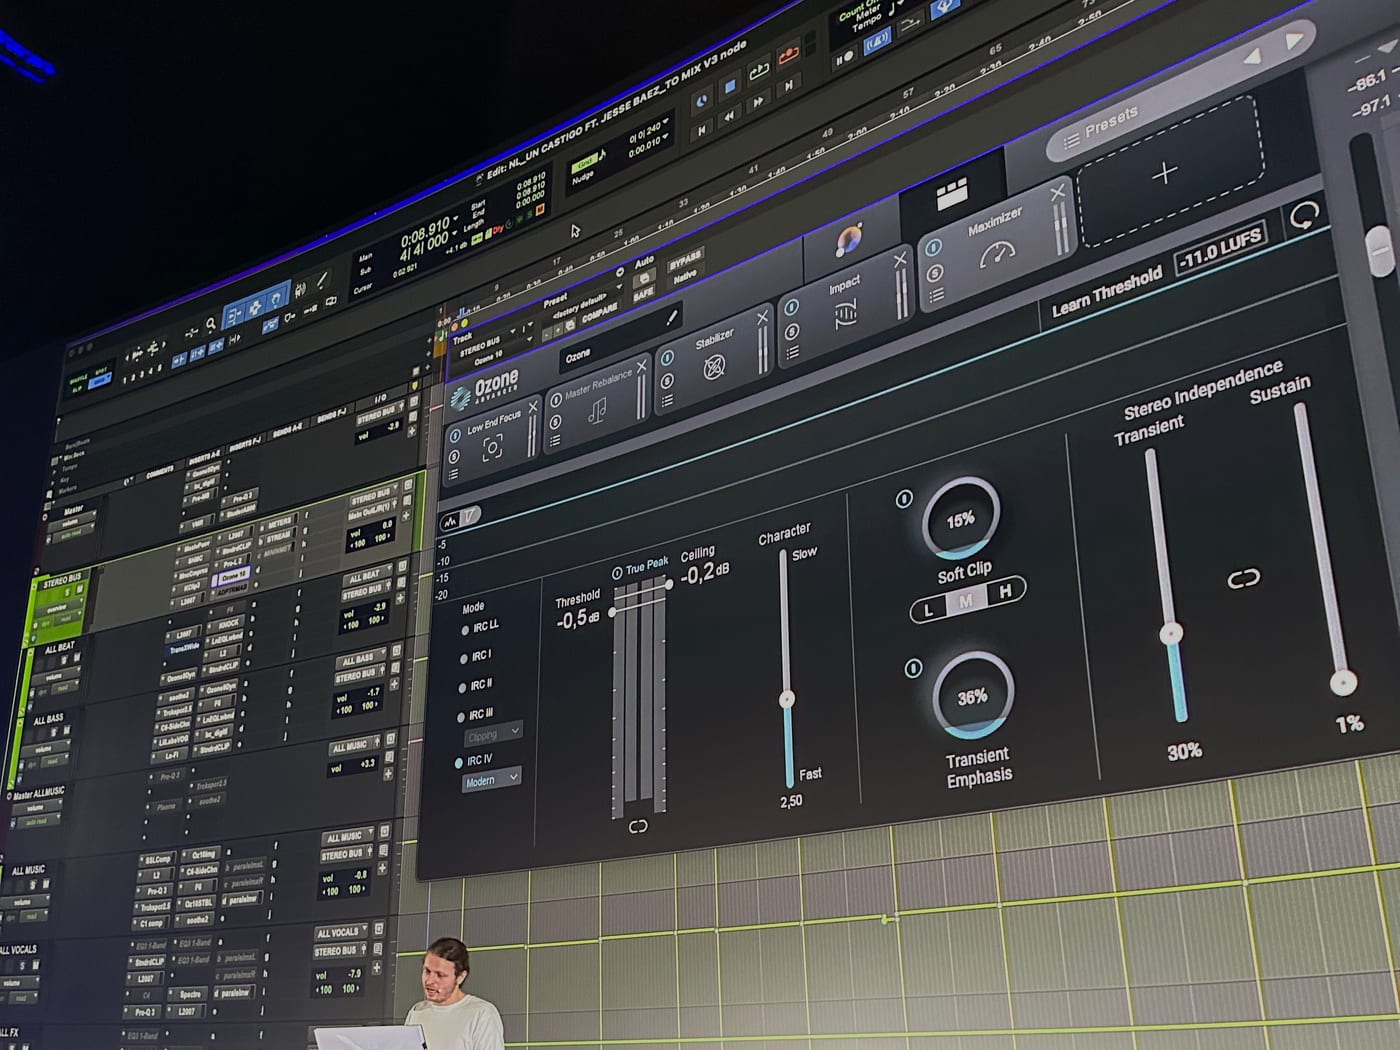This screenshot has height=1050, width=1400.
Task: Set Soft Clip to M
Action: (966, 601)
